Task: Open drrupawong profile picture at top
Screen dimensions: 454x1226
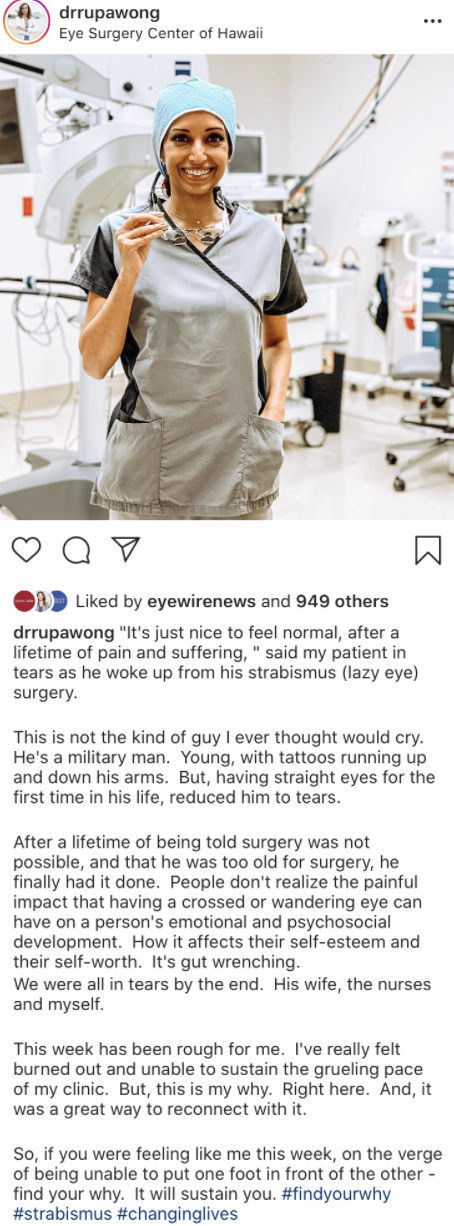Action: pyautogui.click(x=27, y=23)
